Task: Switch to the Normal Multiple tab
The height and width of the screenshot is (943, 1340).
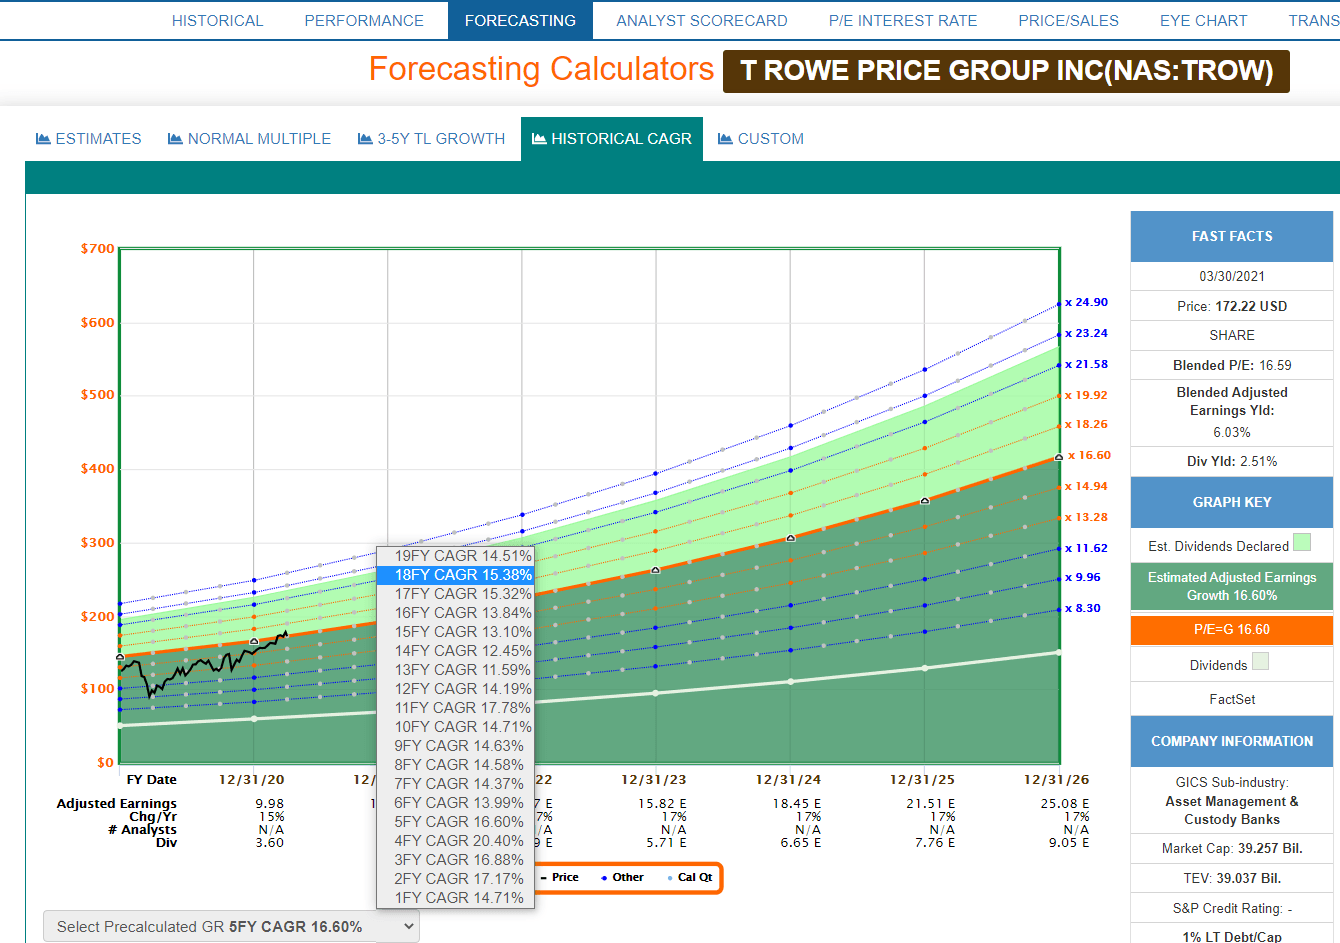Action: [249, 139]
